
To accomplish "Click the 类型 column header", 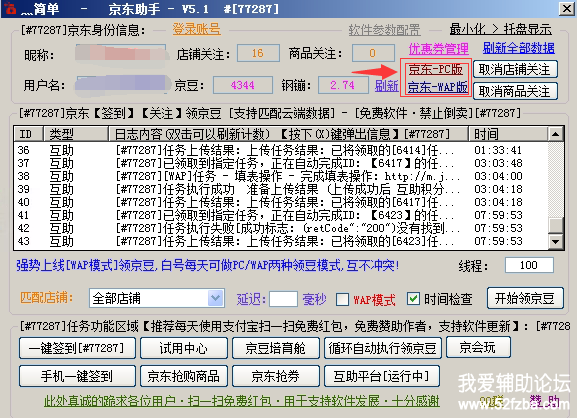I will point(76,134).
